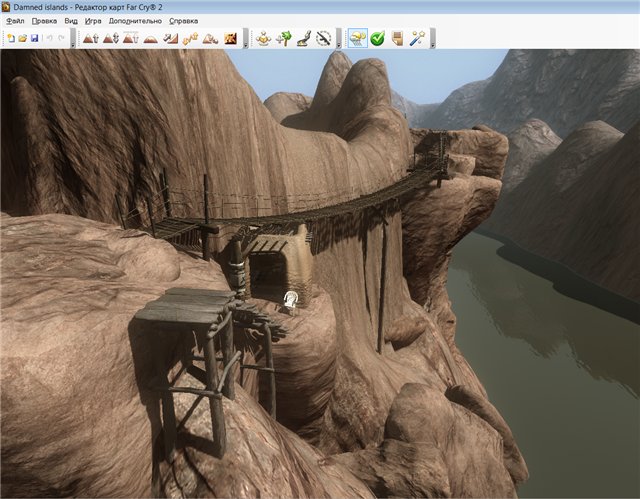640x499 pixels.
Task: Expand the file toolbar overflow arrow
Action: click(73, 38)
